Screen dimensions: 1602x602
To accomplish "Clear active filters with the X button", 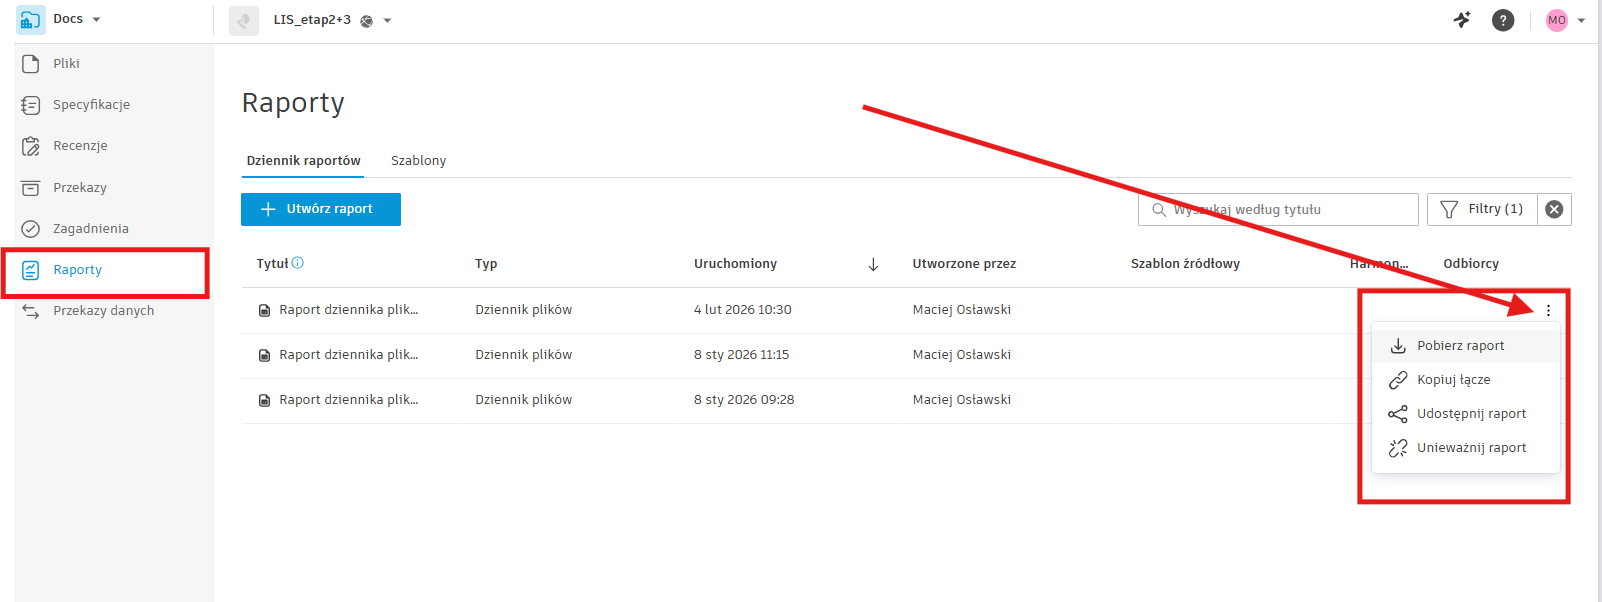I will pos(1554,209).
